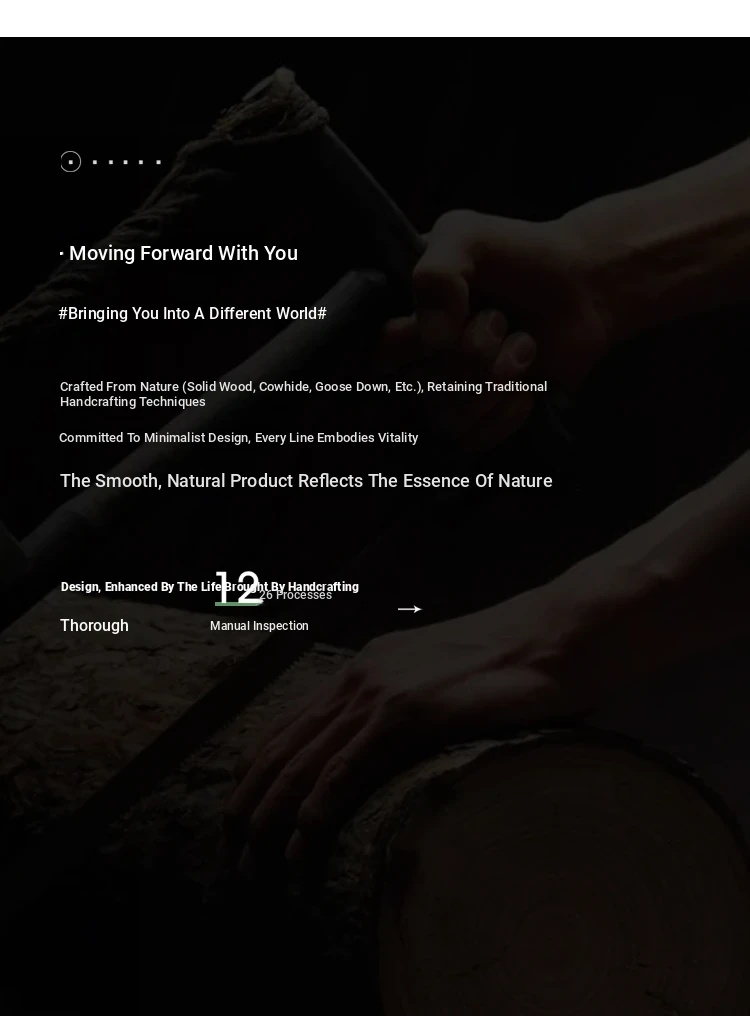Click '#Bringing You Into A Different World#' text
The width and height of the screenshot is (750, 1016).
(193, 314)
